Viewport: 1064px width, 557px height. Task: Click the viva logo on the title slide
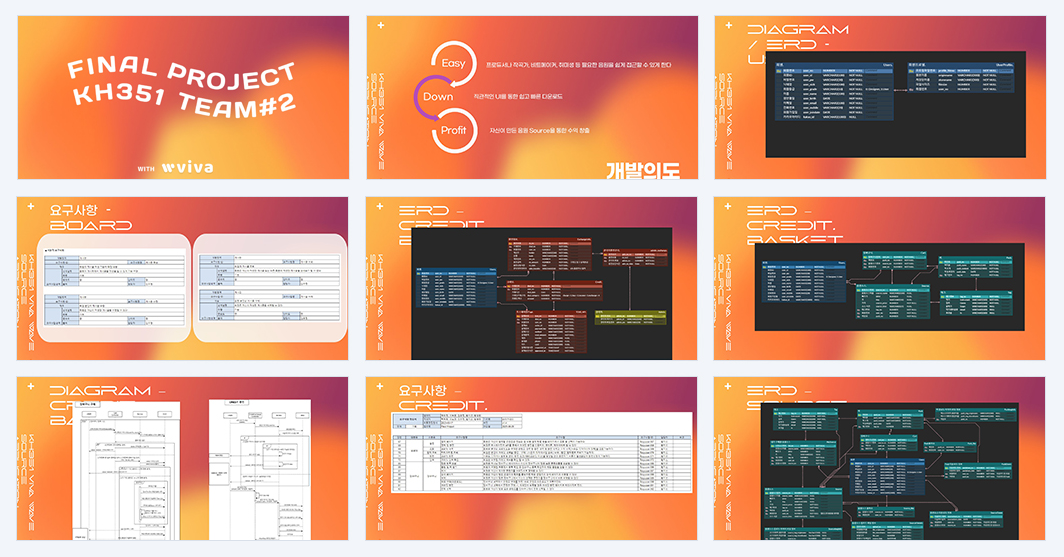click(187, 167)
